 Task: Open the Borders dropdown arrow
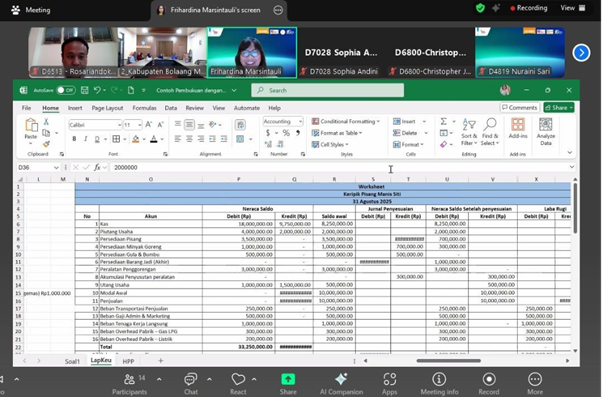[x=125, y=139]
